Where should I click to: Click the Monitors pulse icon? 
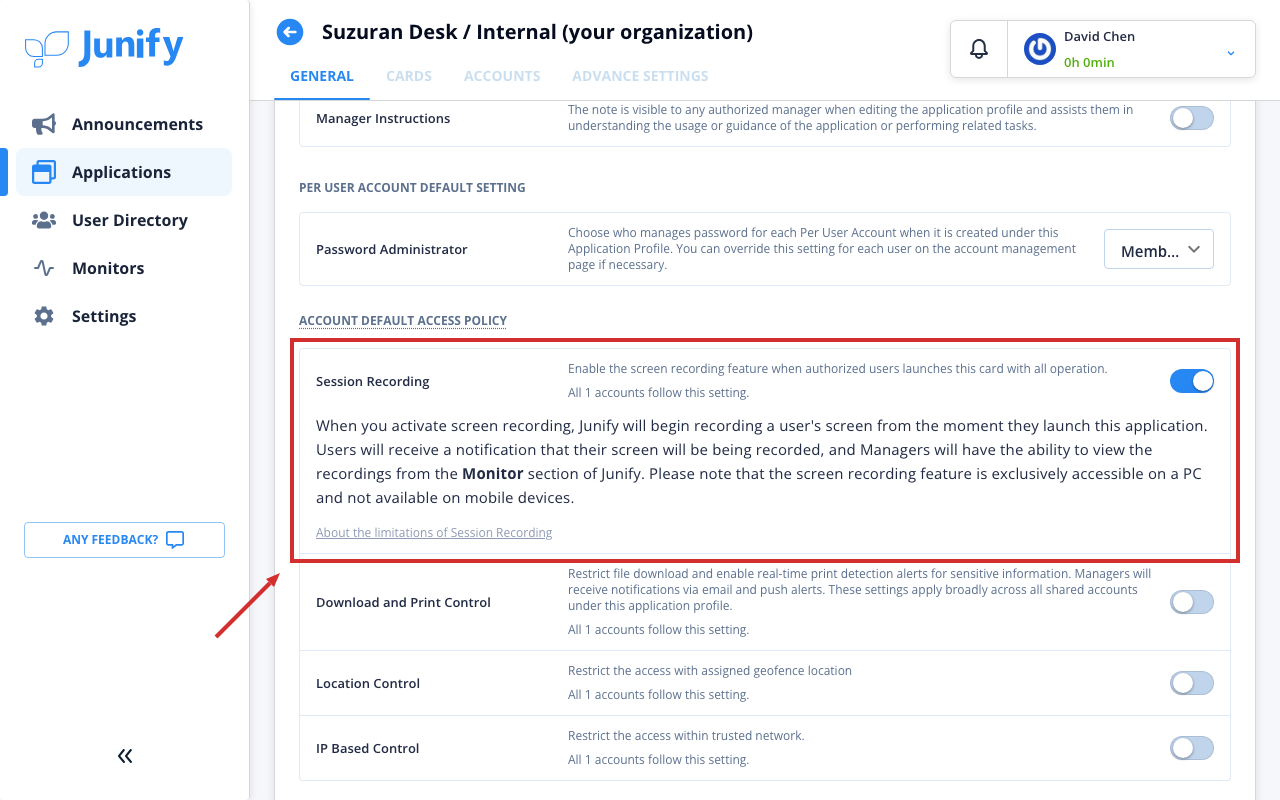(x=44, y=268)
